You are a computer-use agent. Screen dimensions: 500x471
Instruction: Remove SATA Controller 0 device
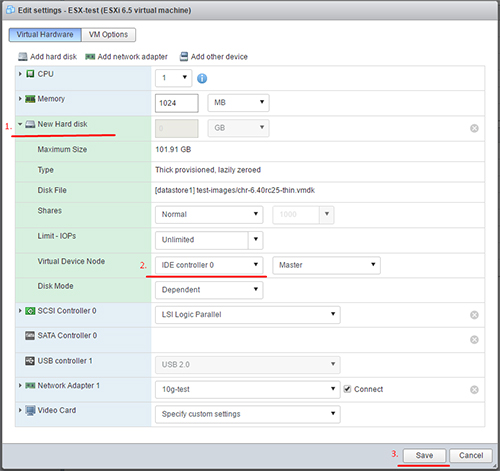click(474, 340)
